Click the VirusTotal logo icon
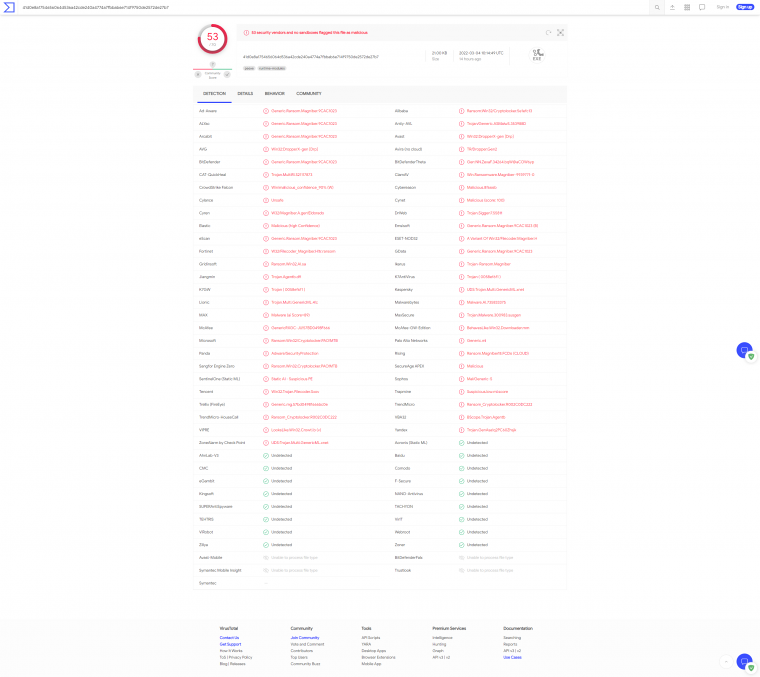760x677 pixels. click(9, 7)
